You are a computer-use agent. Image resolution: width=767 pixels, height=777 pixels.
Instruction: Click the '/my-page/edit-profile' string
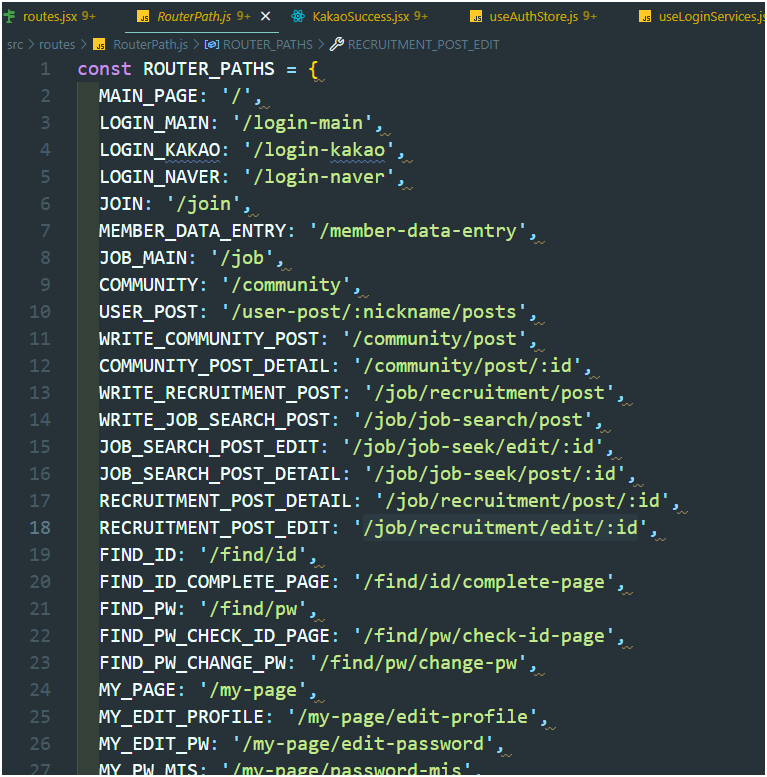[x=413, y=717]
